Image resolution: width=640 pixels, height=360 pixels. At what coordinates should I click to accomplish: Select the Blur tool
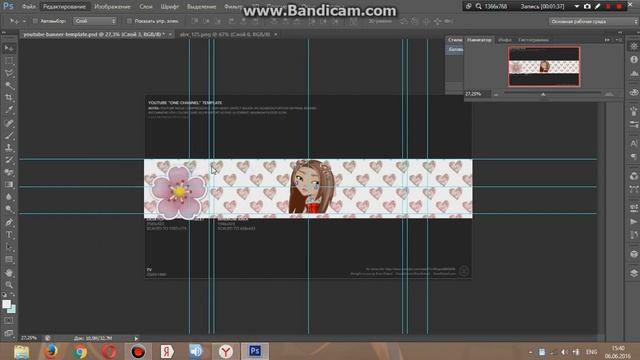9,197
